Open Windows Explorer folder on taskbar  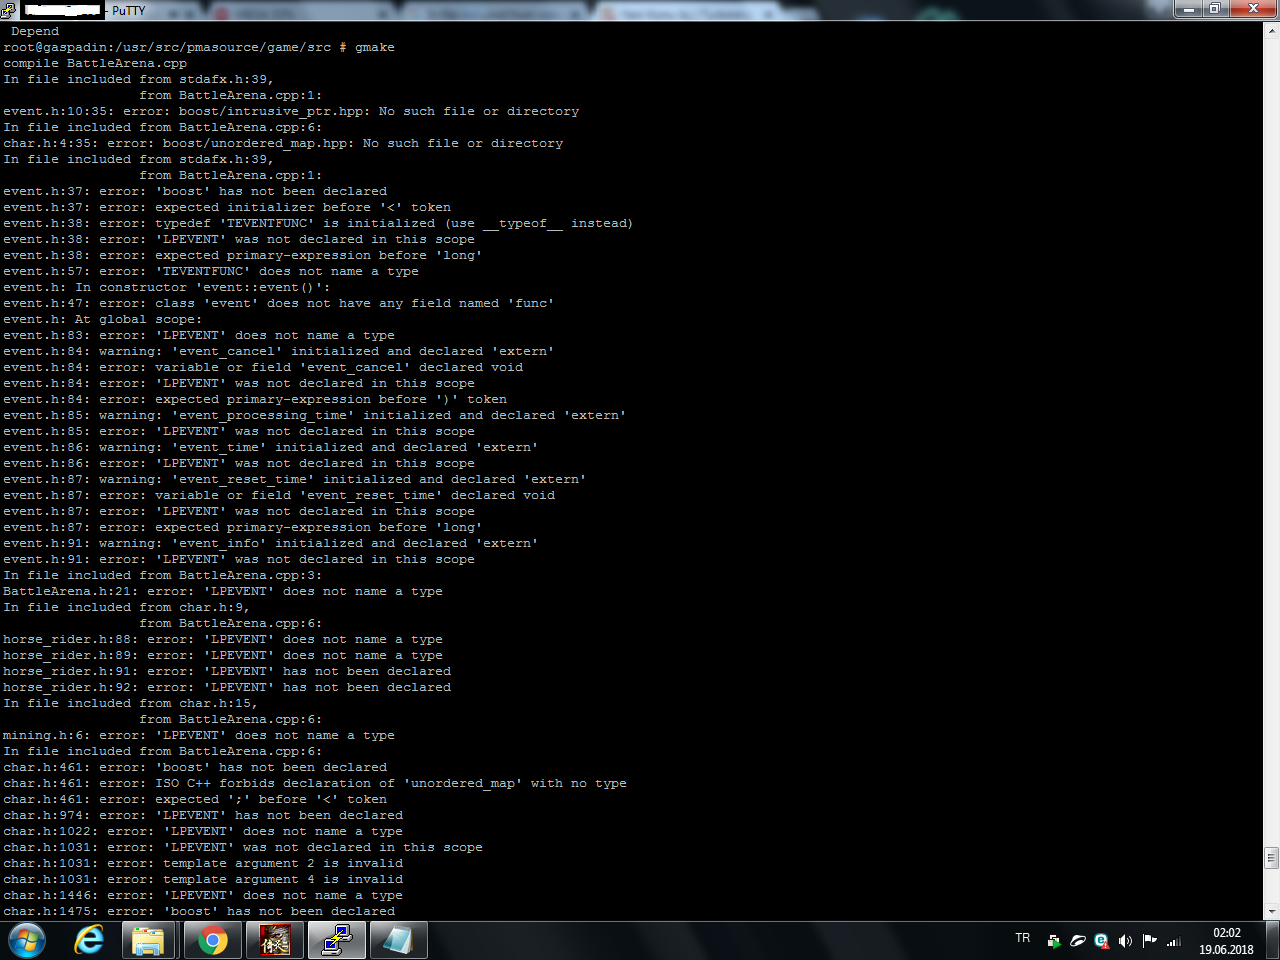[149, 940]
